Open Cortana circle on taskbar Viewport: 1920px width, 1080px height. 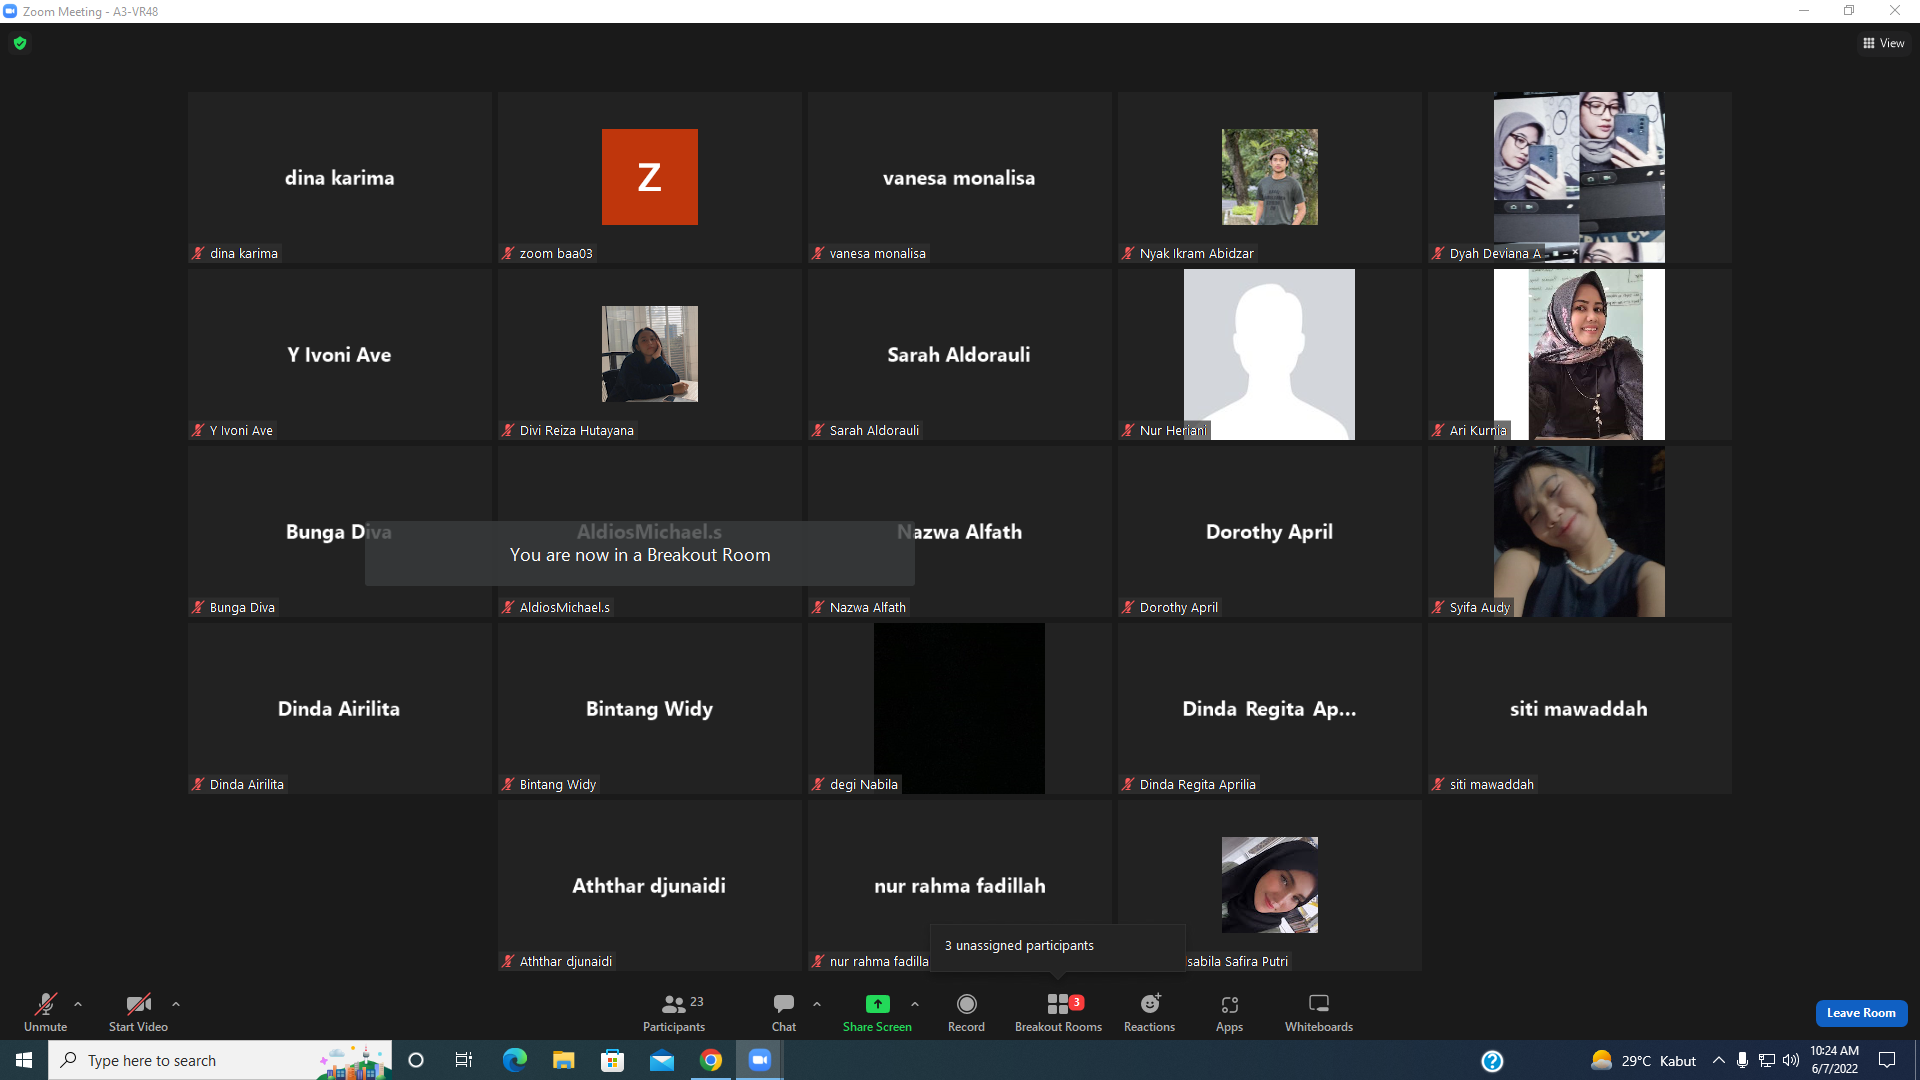coord(416,1060)
